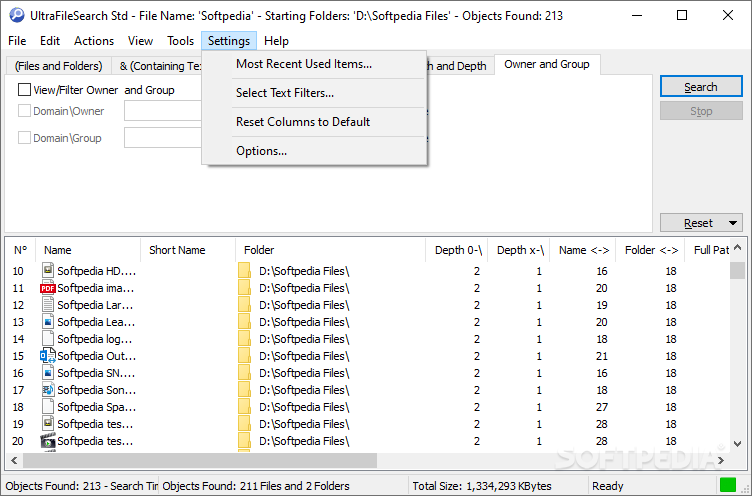The image size is (752, 496).
Task: Sort by the Short Name column header
Action: tap(188, 250)
